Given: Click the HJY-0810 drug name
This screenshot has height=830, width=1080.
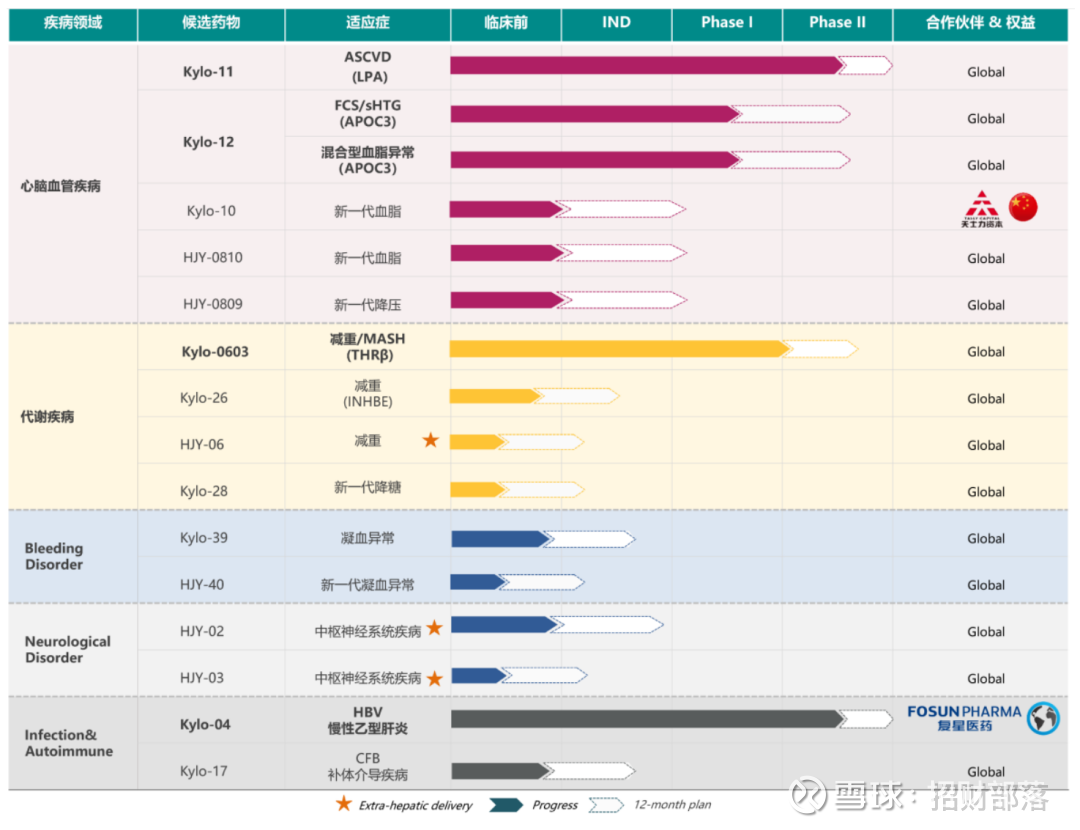Looking at the screenshot, I should coord(212,258).
